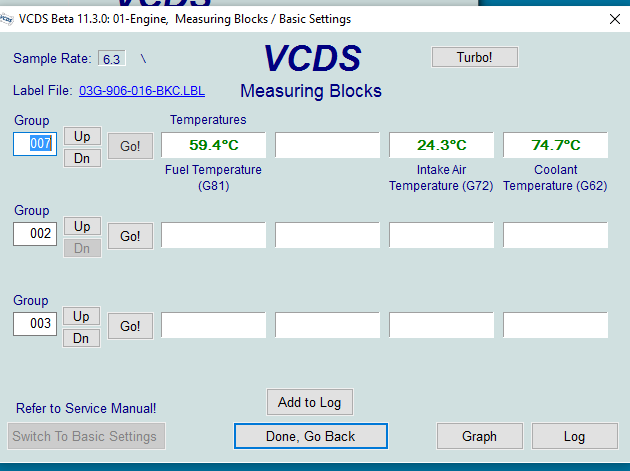Click the 74.7°C coolant temperature value
The image size is (630, 471).
[555, 145]
